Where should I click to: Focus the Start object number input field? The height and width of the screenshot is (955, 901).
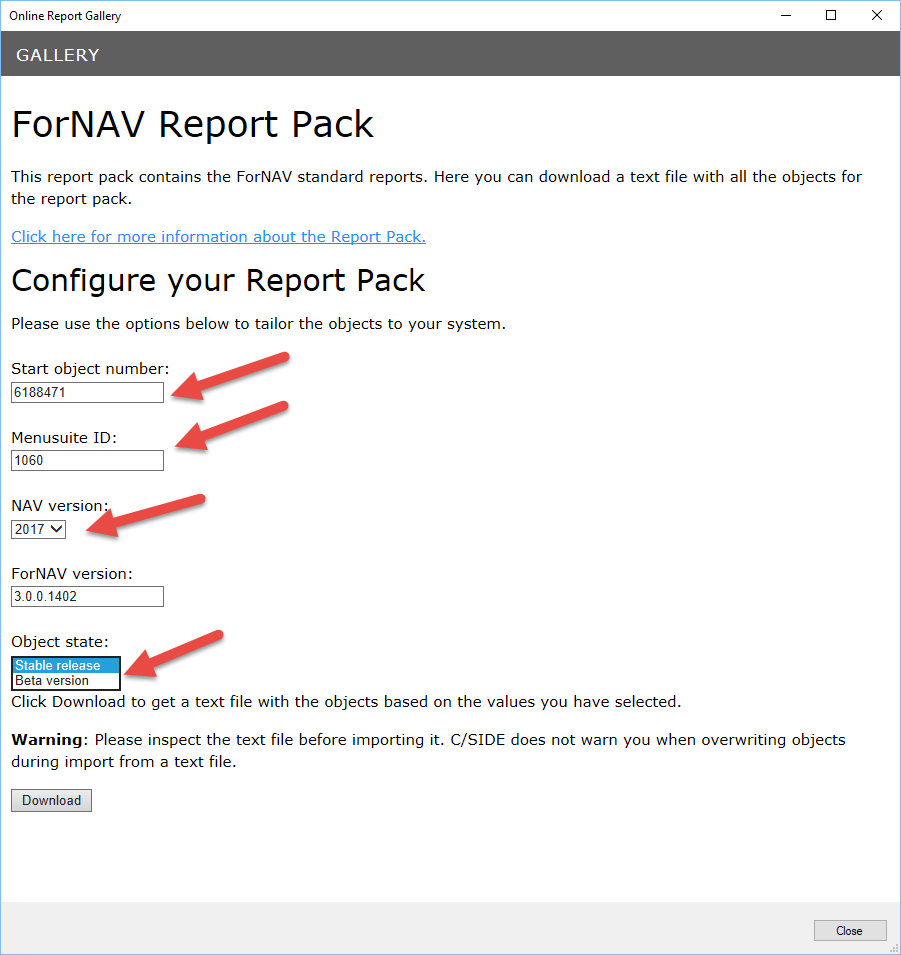tap(87, 393)
